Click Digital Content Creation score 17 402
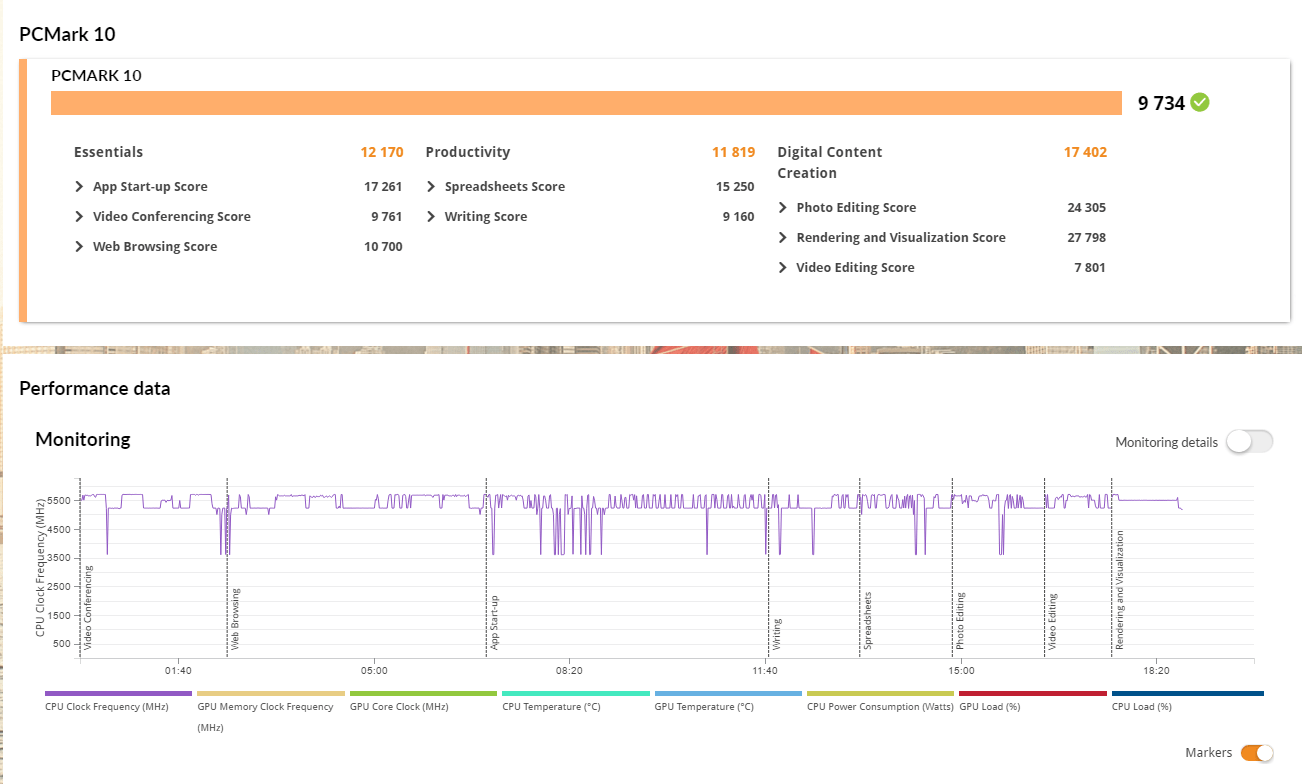The height and width of the screenshot is (784, 1302). (x=1085, y=152)
